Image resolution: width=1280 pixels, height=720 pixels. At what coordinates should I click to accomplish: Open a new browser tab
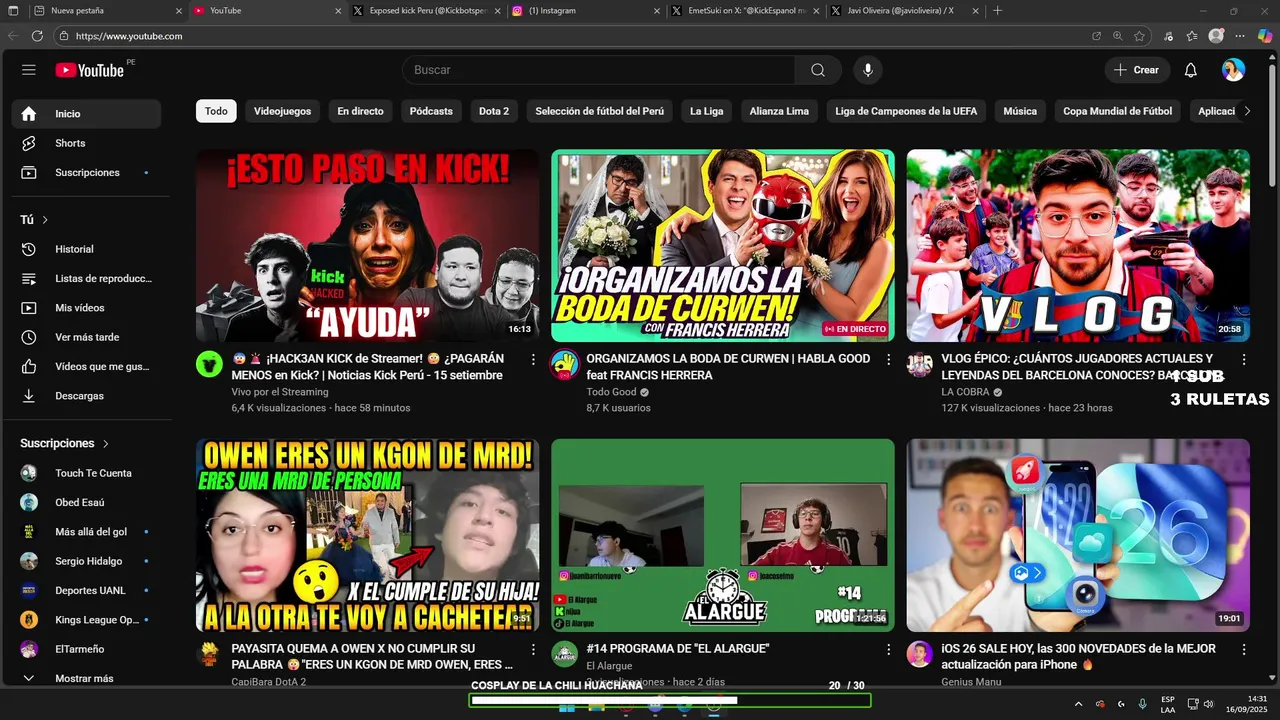pos(997,11)
